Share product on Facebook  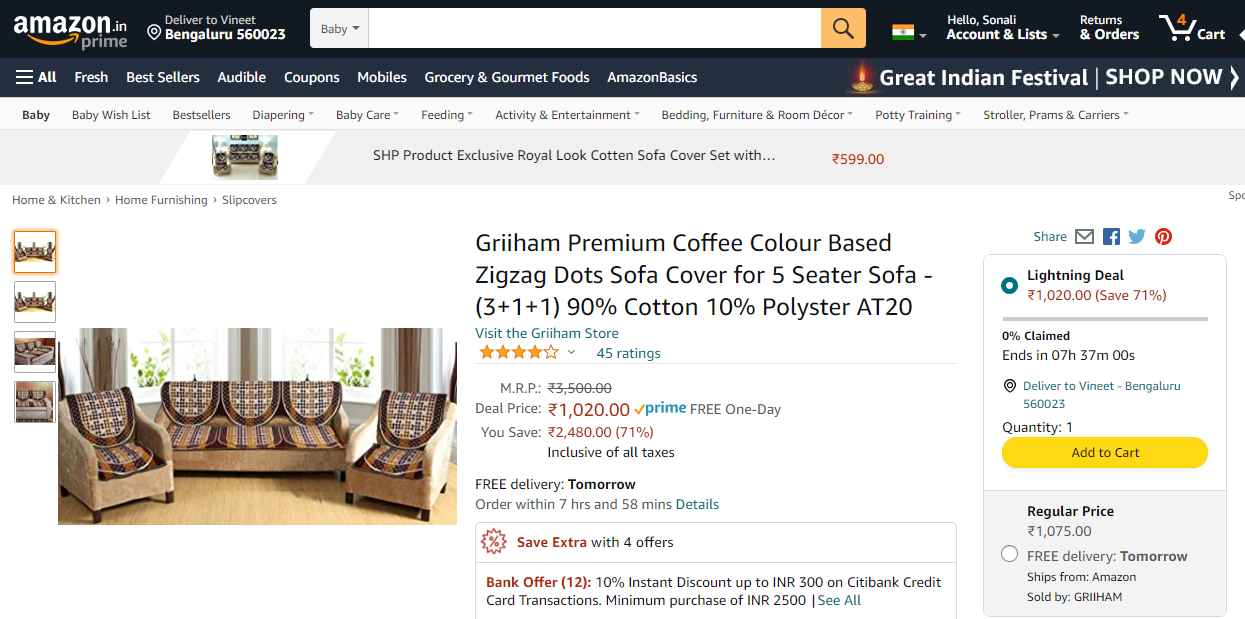click(1111, 237)
